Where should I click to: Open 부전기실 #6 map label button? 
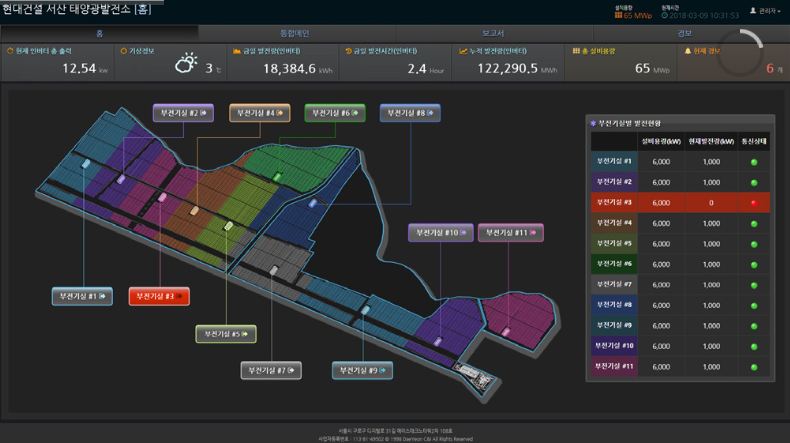click(x=335, y=113)
